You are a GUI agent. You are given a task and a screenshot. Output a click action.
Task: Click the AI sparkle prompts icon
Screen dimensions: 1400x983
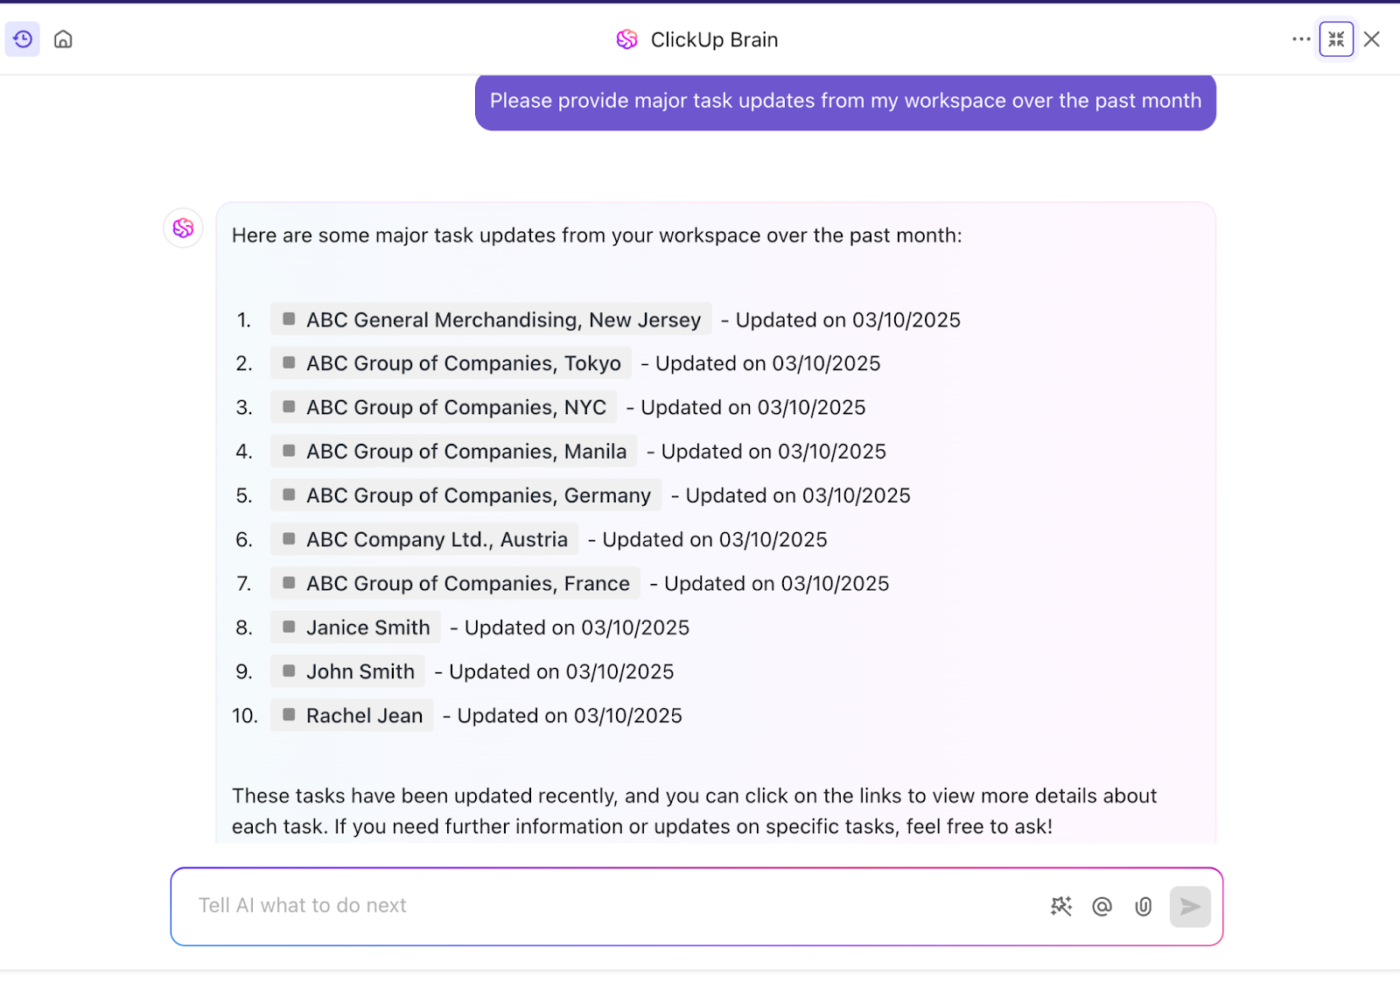pyautogui.click(x=1061, y=906)
